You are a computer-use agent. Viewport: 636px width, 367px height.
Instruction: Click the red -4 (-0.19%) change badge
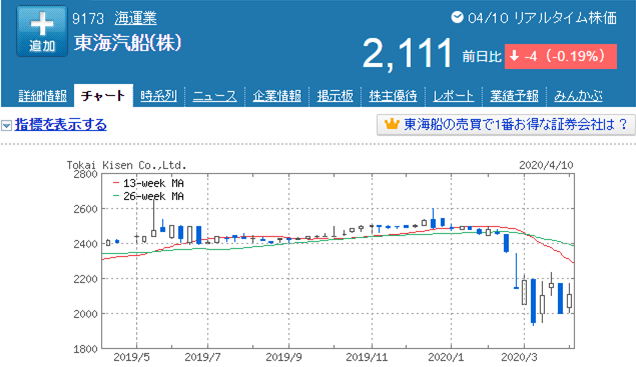(x=561, y=56)
